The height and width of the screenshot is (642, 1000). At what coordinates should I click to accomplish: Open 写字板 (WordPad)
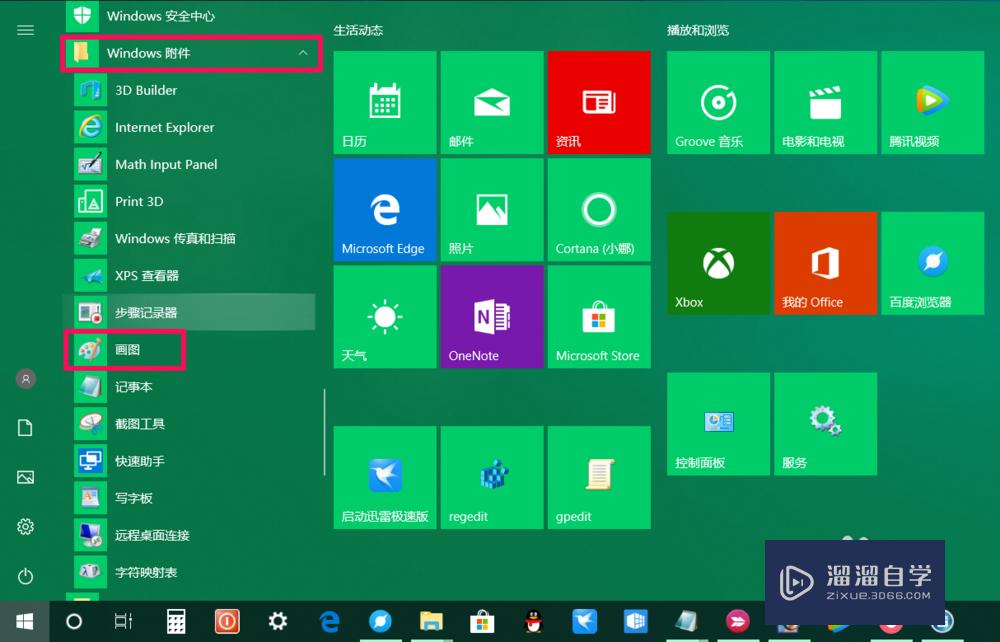pyautogui.click(x=190, y=498)
